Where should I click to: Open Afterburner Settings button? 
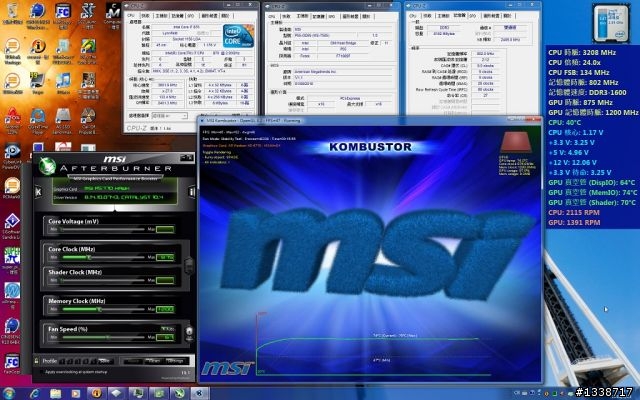click(175, 361)
